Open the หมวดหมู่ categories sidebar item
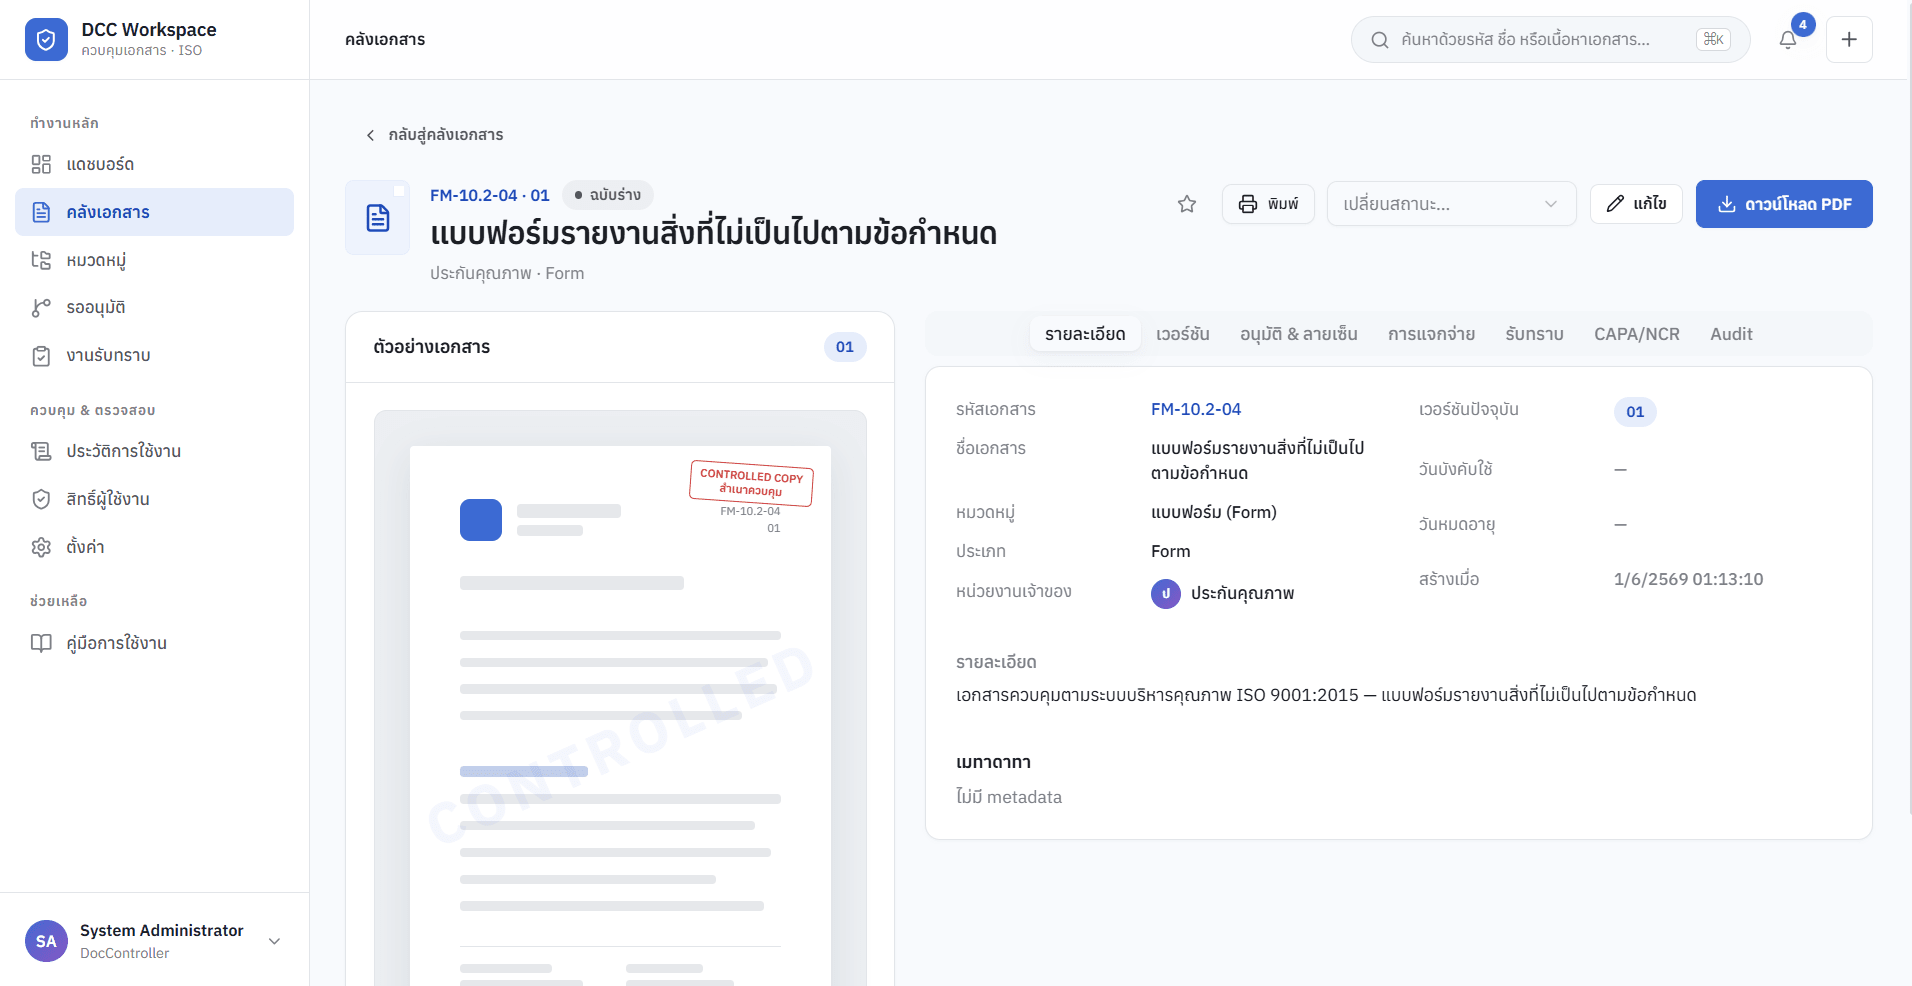This screenshot has height=986, width=1912. [x=154, y=260]
